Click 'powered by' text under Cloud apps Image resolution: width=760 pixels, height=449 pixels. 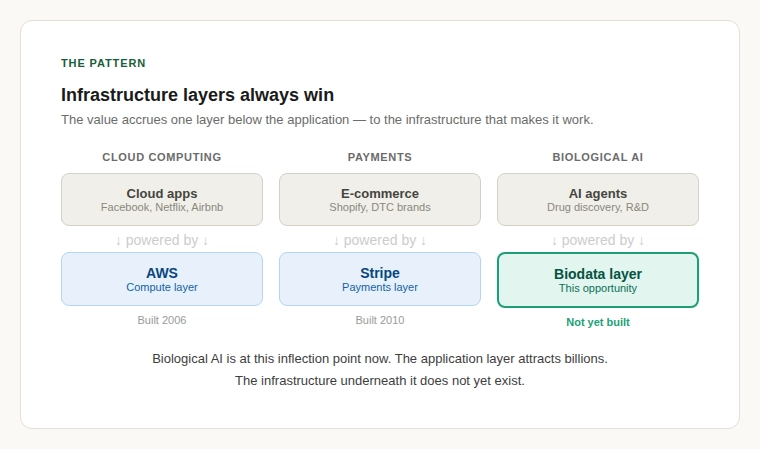162,240
